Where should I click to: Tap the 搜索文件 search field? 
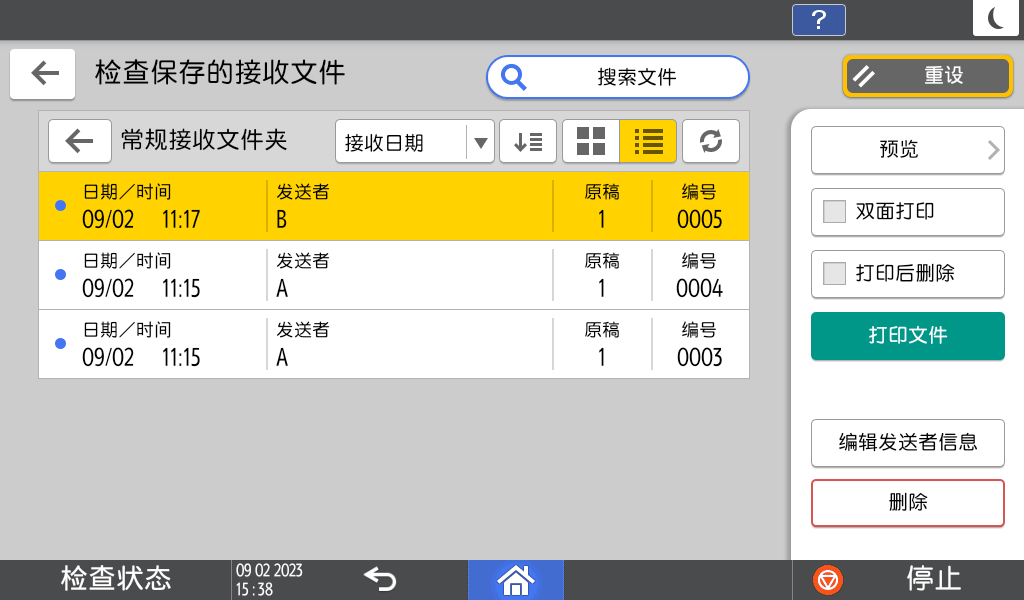pos(617,76)
